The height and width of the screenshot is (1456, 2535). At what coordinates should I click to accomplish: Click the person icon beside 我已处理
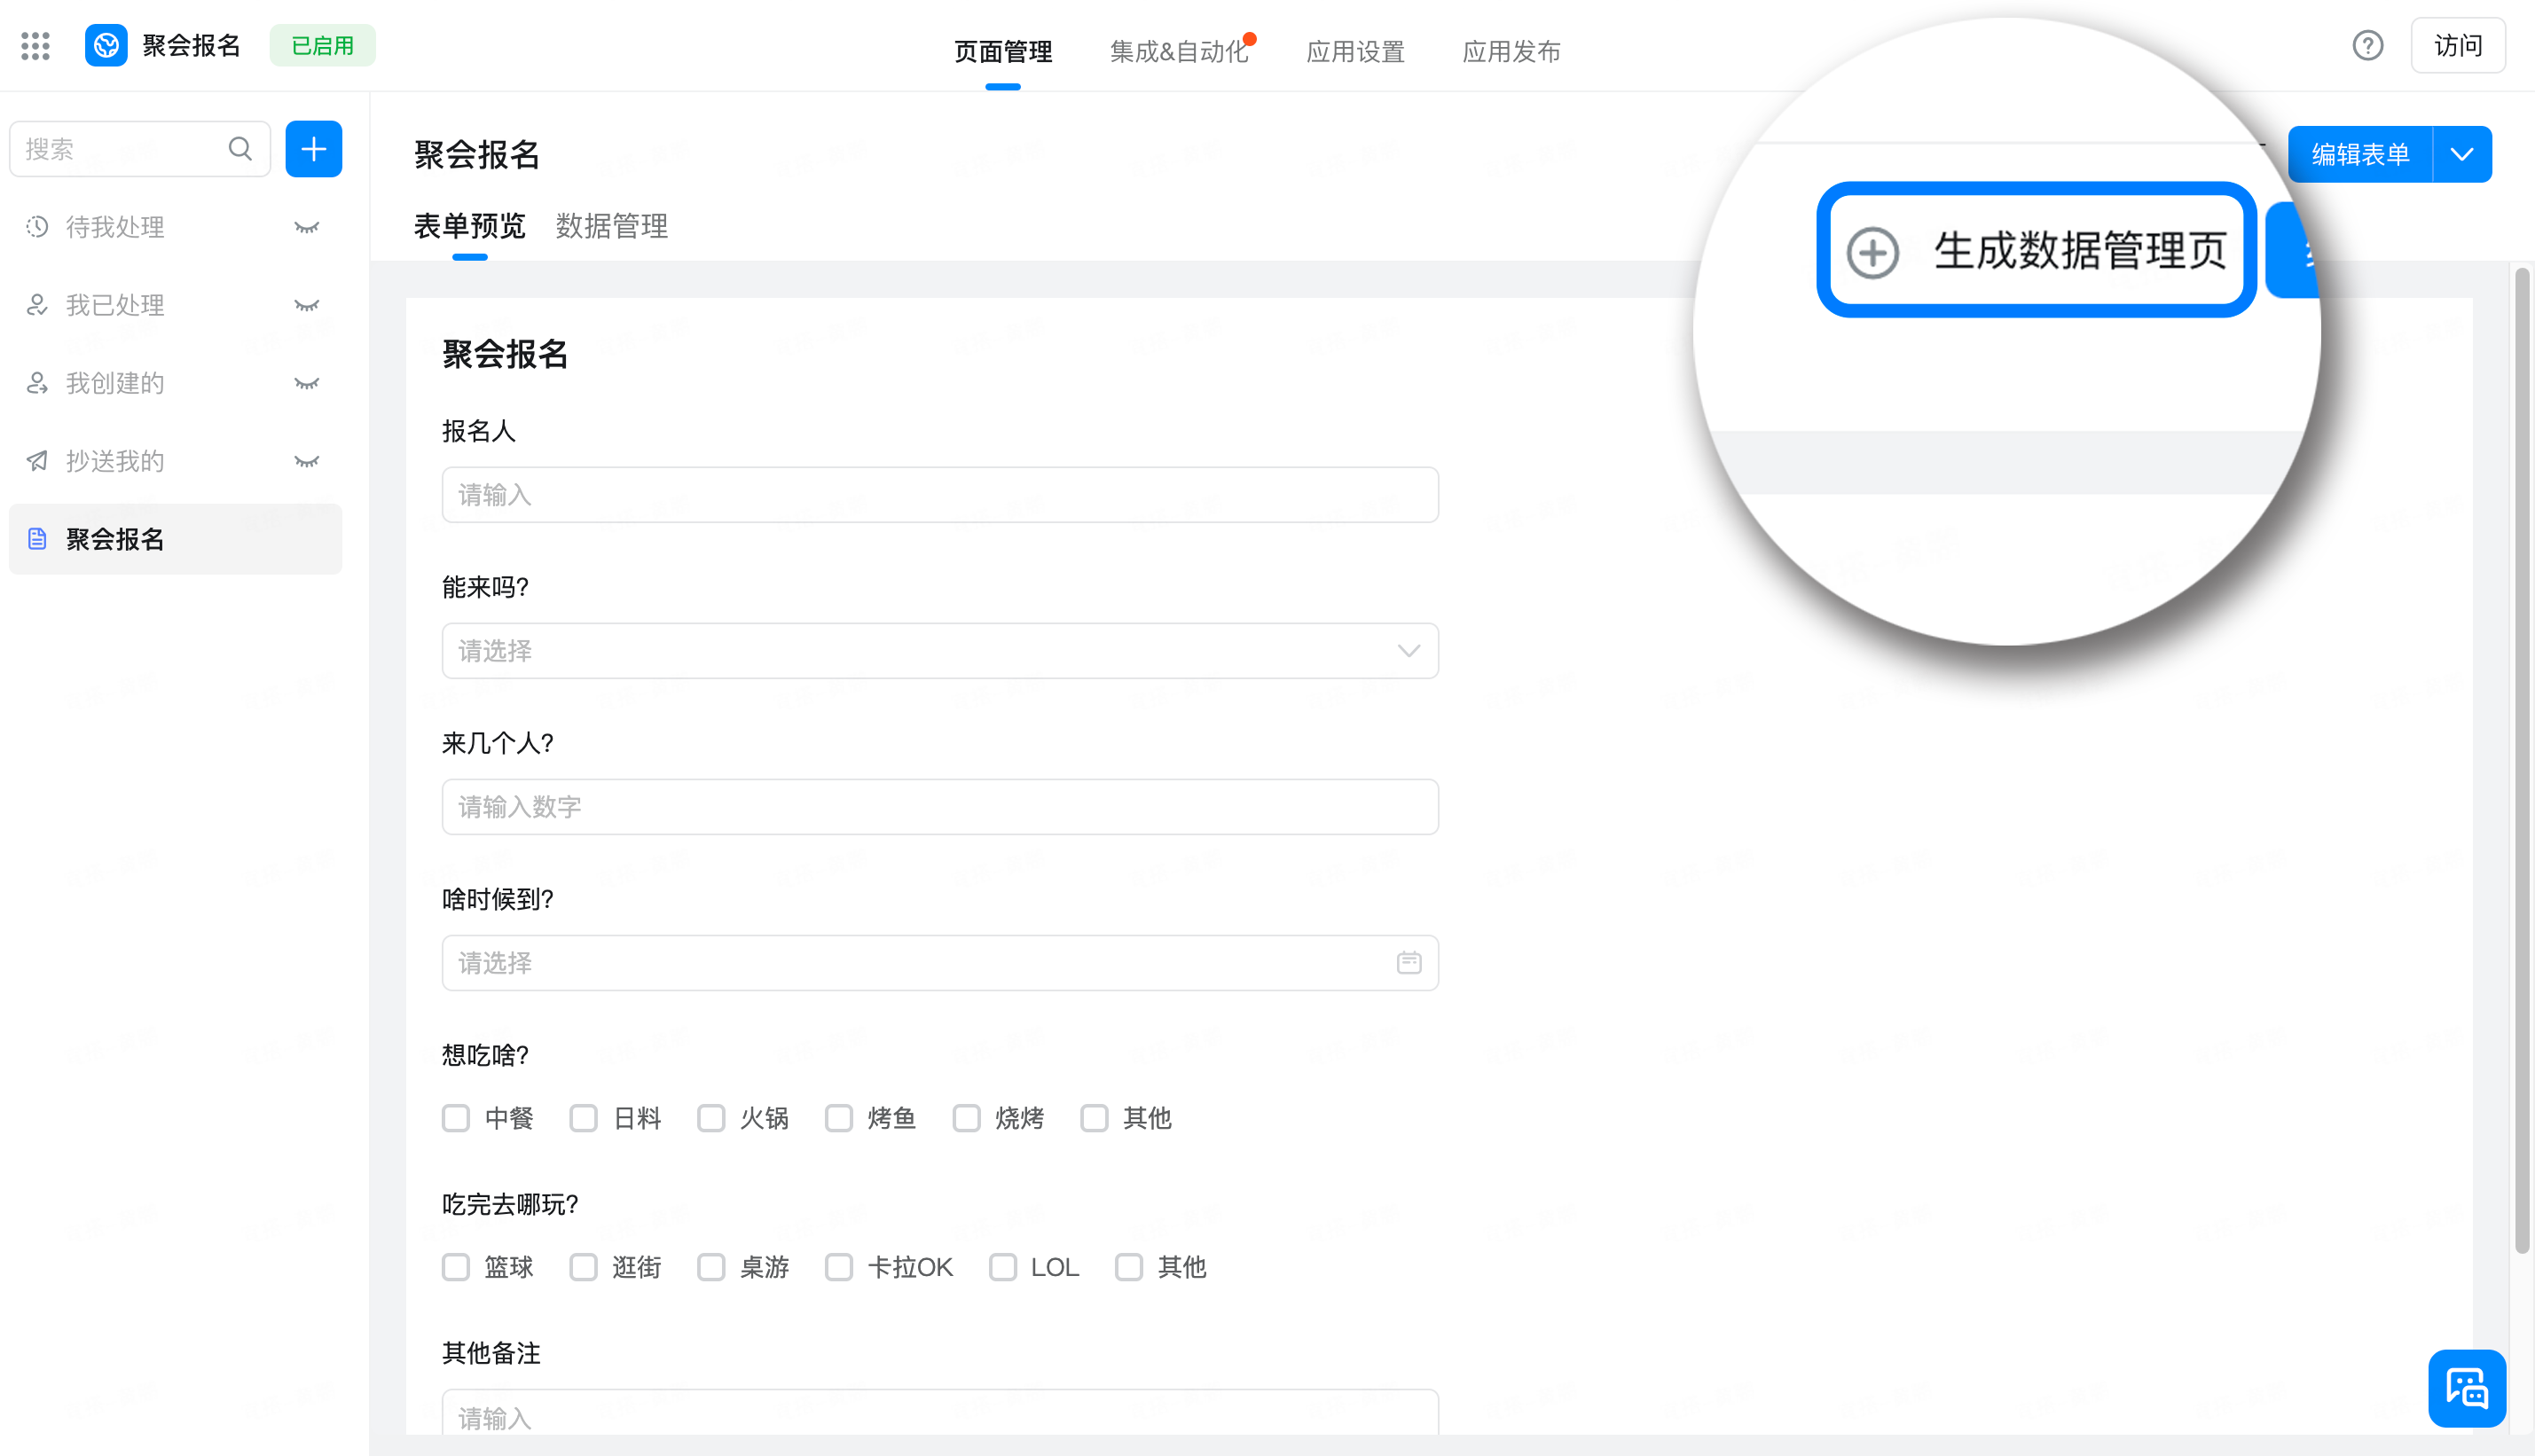(37, 305)
